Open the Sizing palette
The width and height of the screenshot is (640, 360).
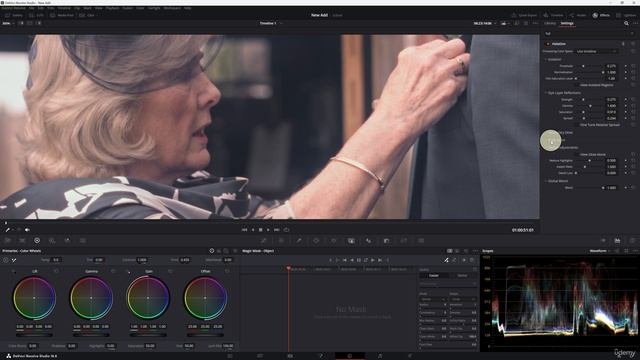click(404, 240)
